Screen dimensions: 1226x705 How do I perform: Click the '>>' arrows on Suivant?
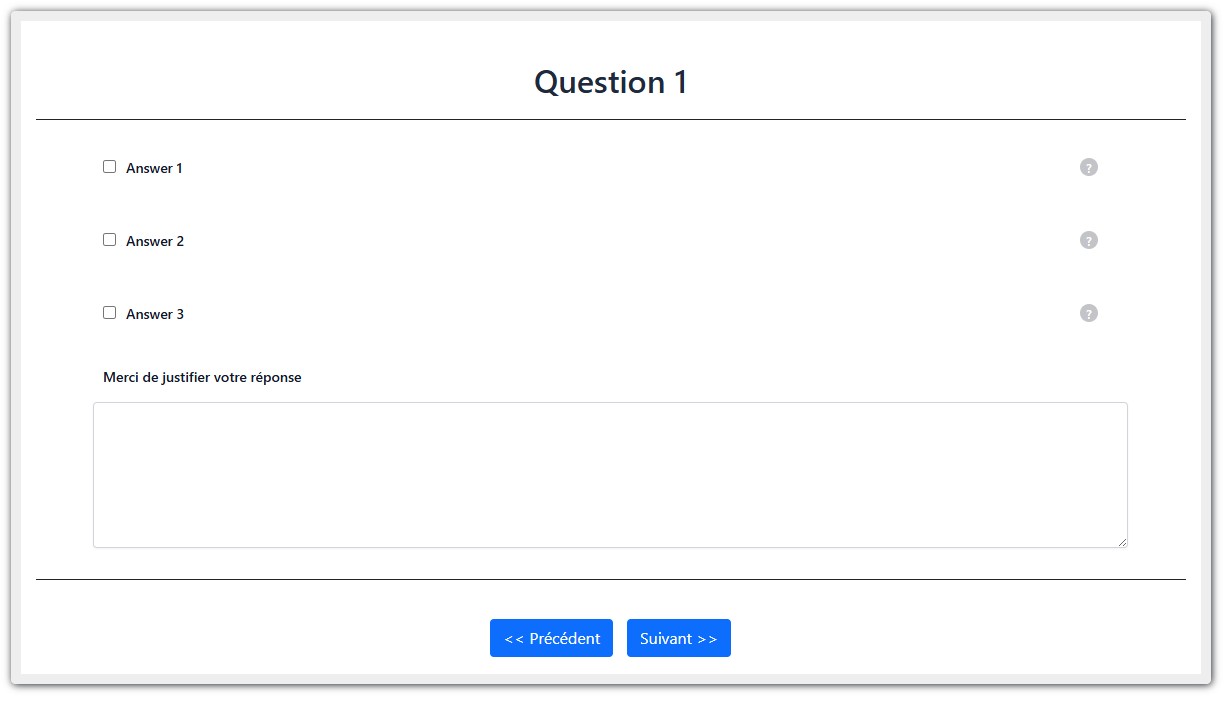tap(707, 639)
